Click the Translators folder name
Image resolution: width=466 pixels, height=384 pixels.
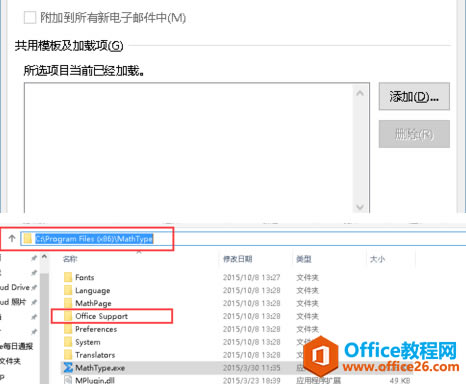pos(95,355)
